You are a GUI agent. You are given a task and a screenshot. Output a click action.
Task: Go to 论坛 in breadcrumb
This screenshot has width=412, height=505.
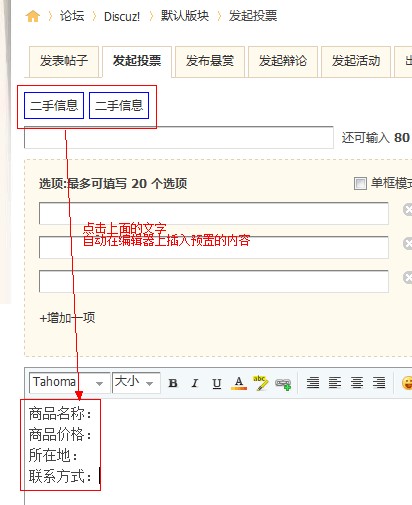pos(72,16)
